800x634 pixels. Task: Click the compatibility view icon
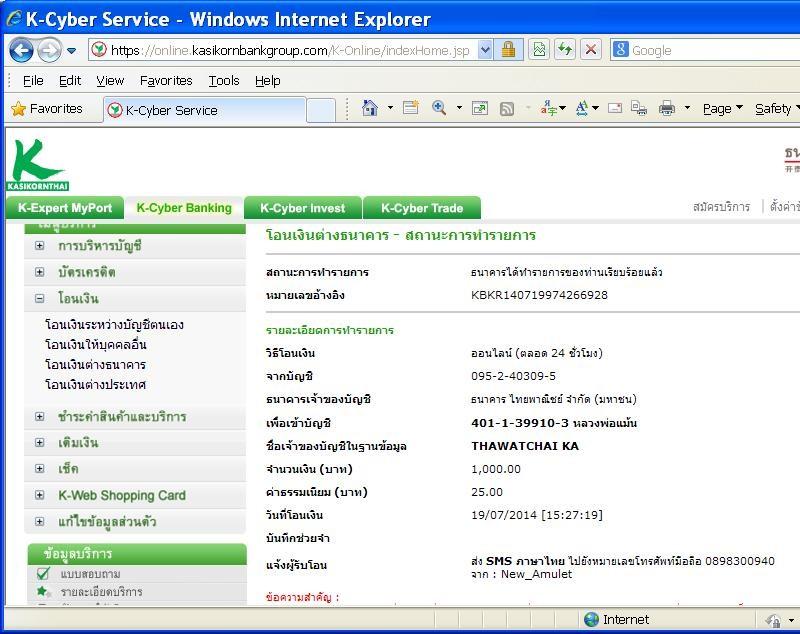pyautogui.click(x=539, y=50)
